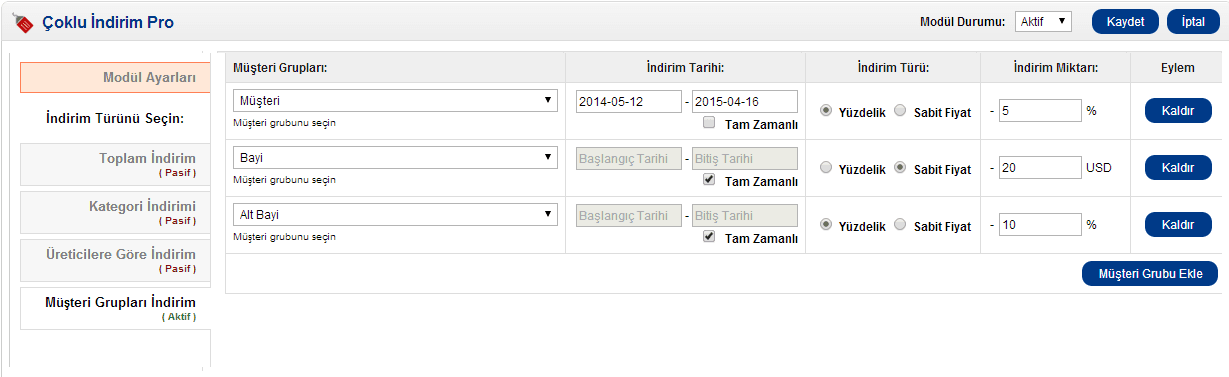Open the Modül Durumu Aktif dropdown
The height and width of the screenshot is (377, 1229).
pyautogui.click(x=1043, y=21)
